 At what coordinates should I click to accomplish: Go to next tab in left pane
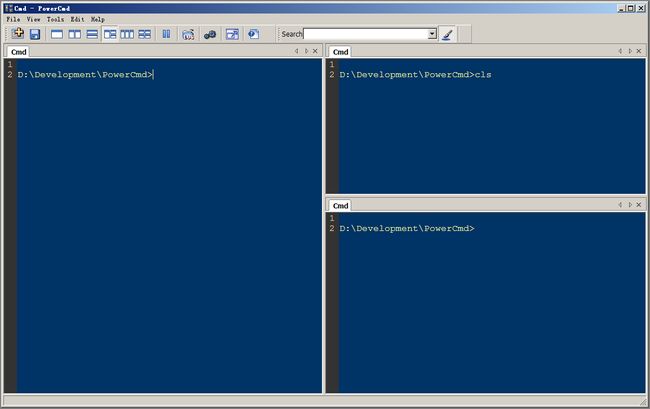[306, 51]
